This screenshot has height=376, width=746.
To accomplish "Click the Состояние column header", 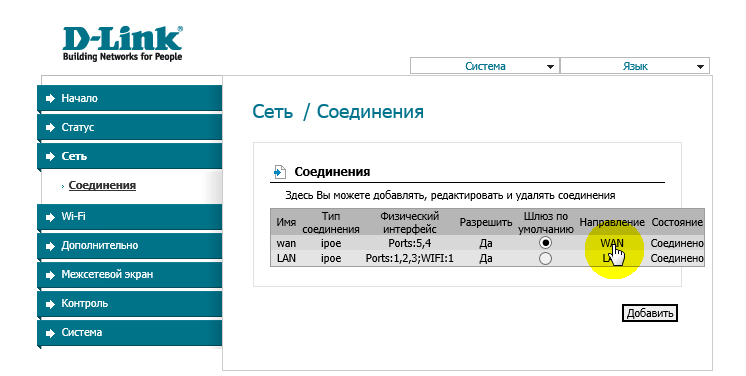I will click(x=677, y=222).
